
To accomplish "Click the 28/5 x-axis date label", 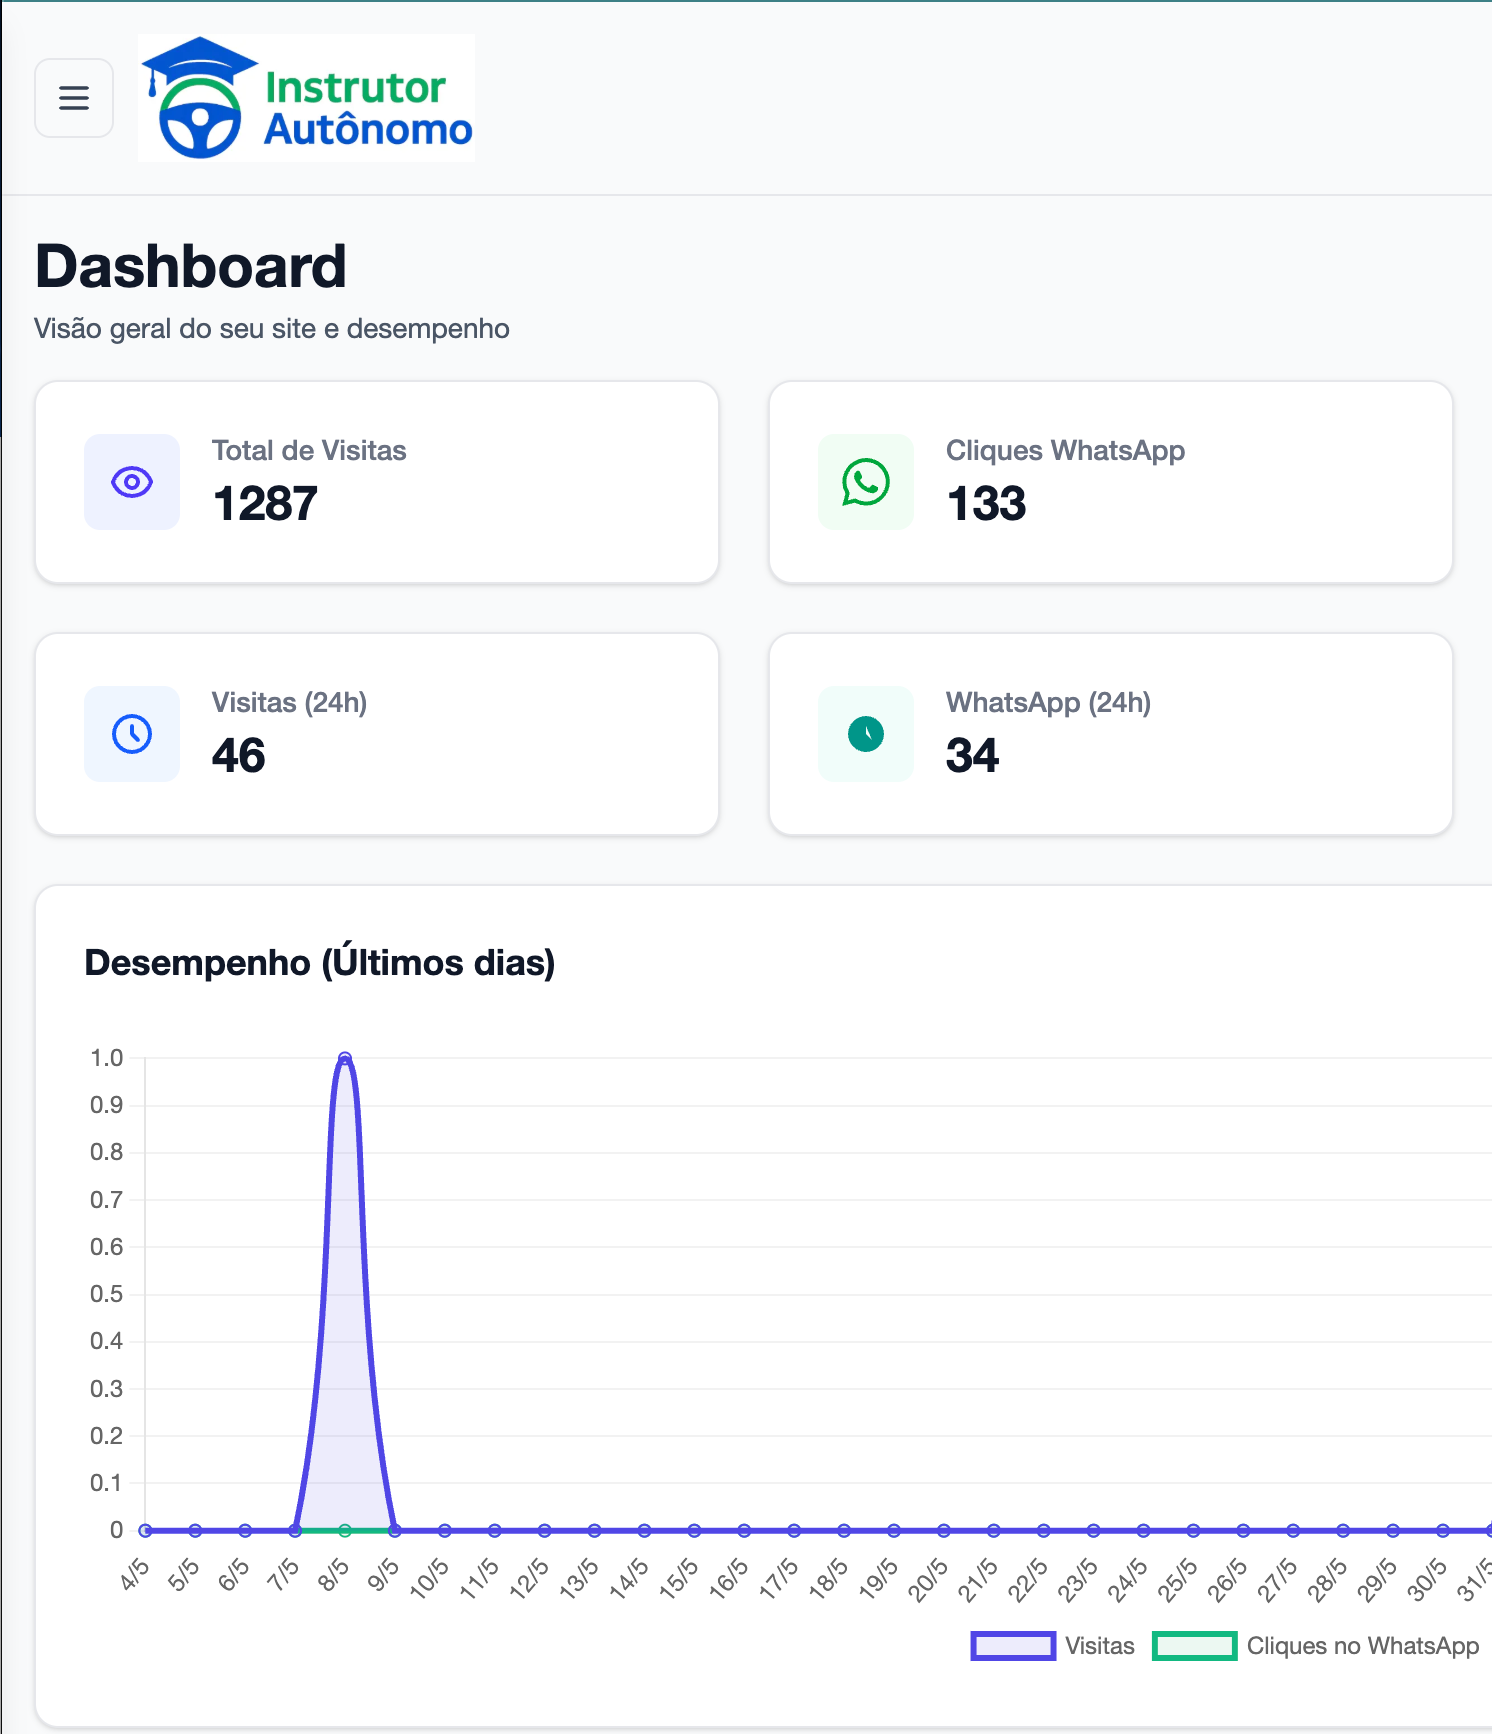I will point(1328,1579).
